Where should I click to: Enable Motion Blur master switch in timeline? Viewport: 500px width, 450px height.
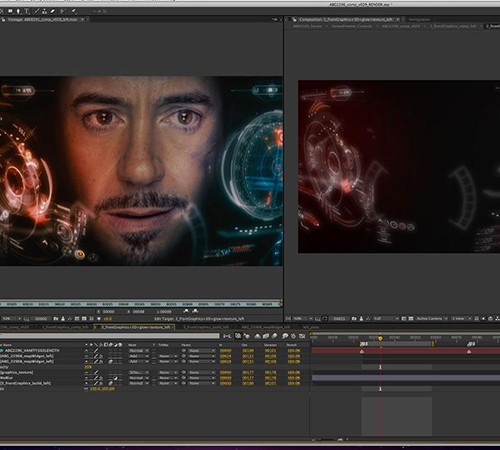tap(274, 336)
